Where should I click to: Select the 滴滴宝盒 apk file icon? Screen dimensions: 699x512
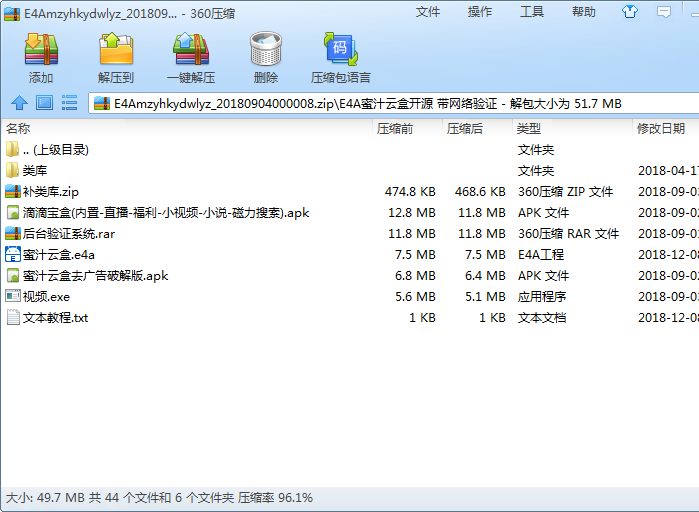13,213
